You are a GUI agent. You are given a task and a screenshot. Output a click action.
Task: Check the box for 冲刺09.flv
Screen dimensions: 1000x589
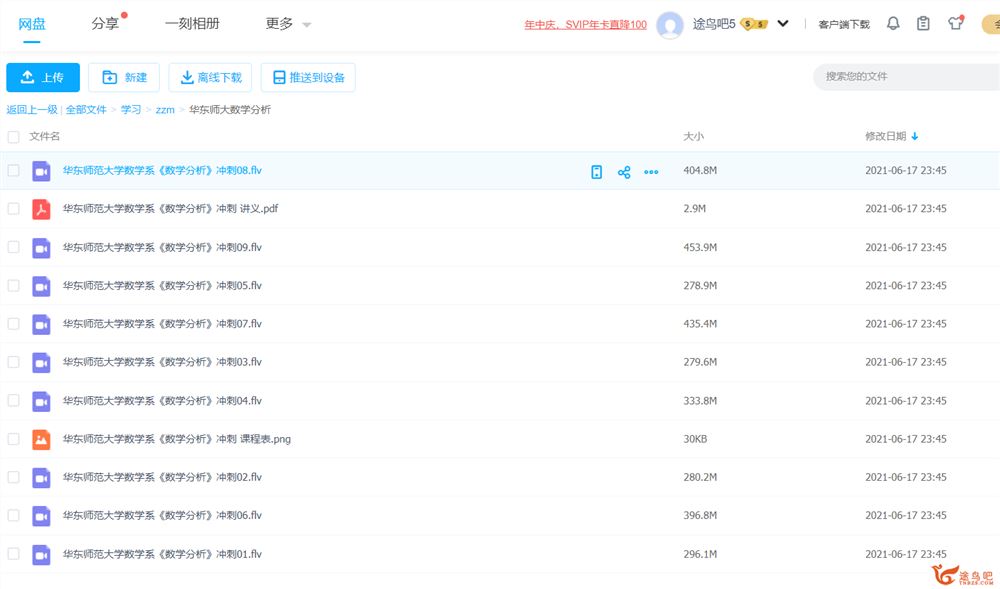(13, 247)
